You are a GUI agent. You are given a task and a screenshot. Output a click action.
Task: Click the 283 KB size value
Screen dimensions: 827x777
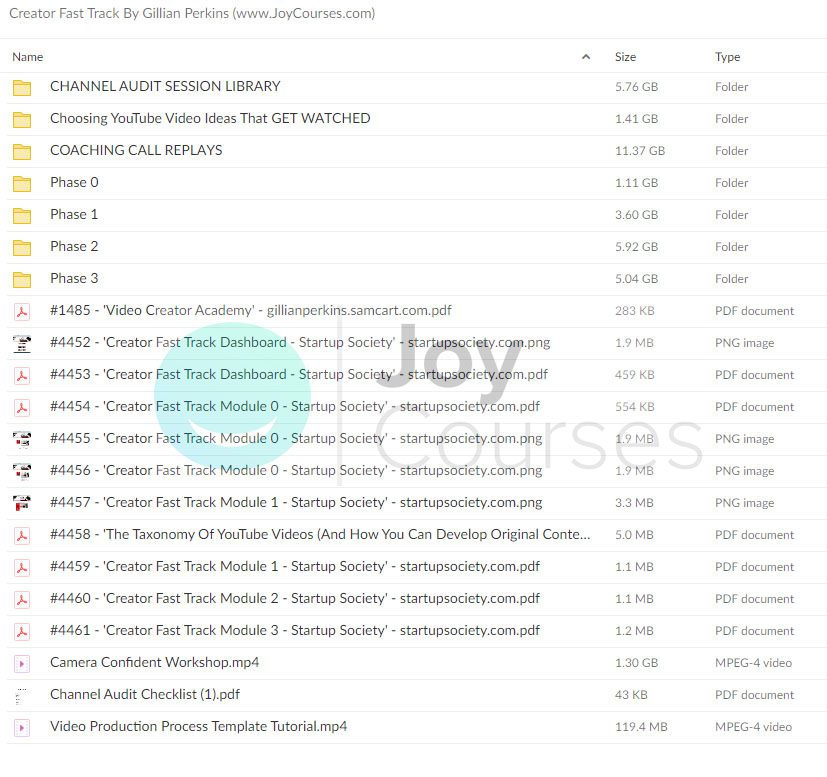click(634, 311)
